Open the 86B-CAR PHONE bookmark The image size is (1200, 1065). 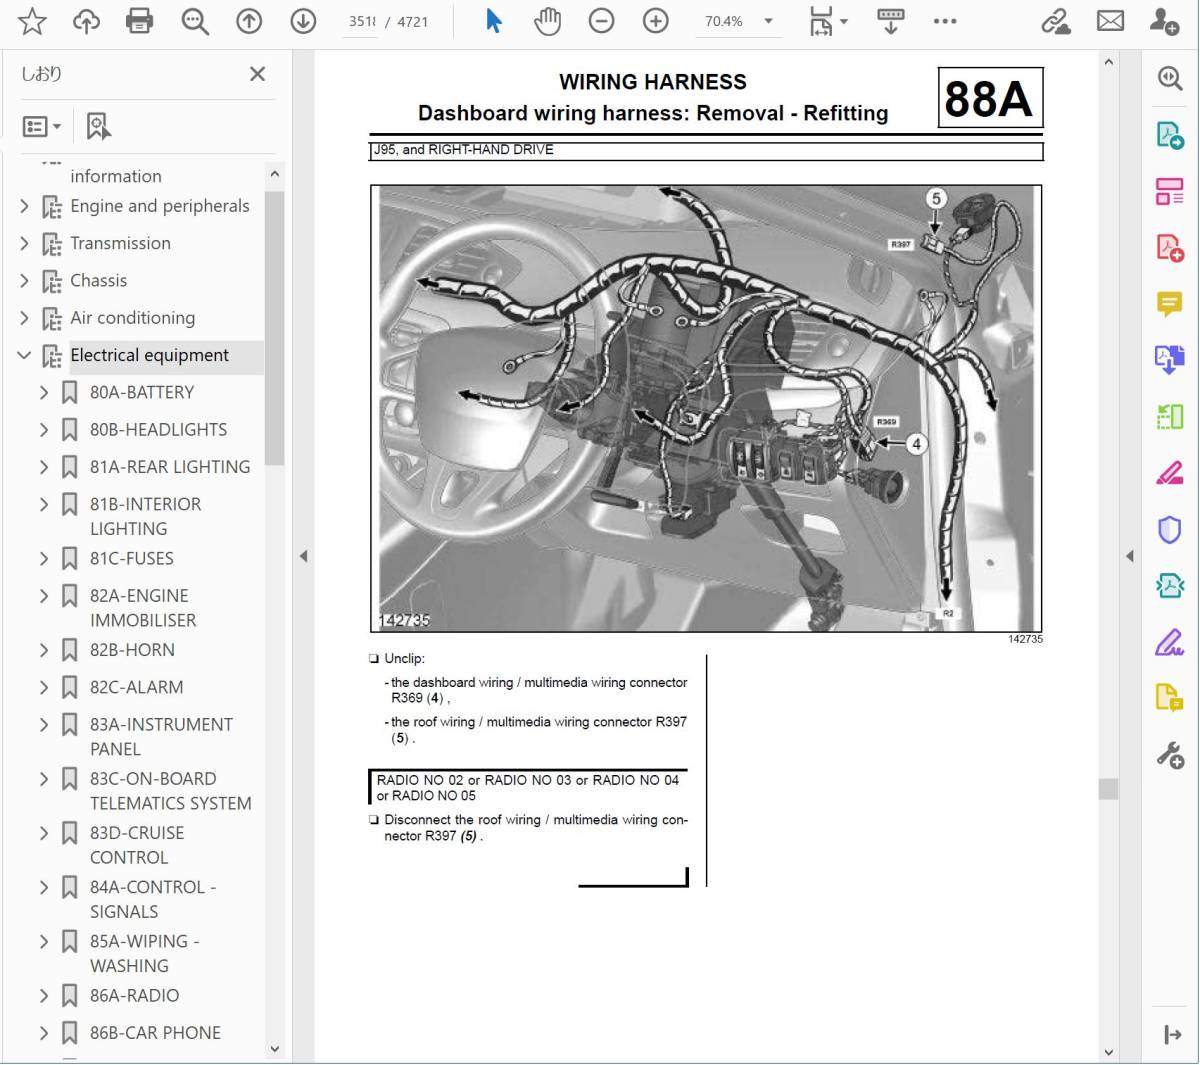(x=155, y=1033)
